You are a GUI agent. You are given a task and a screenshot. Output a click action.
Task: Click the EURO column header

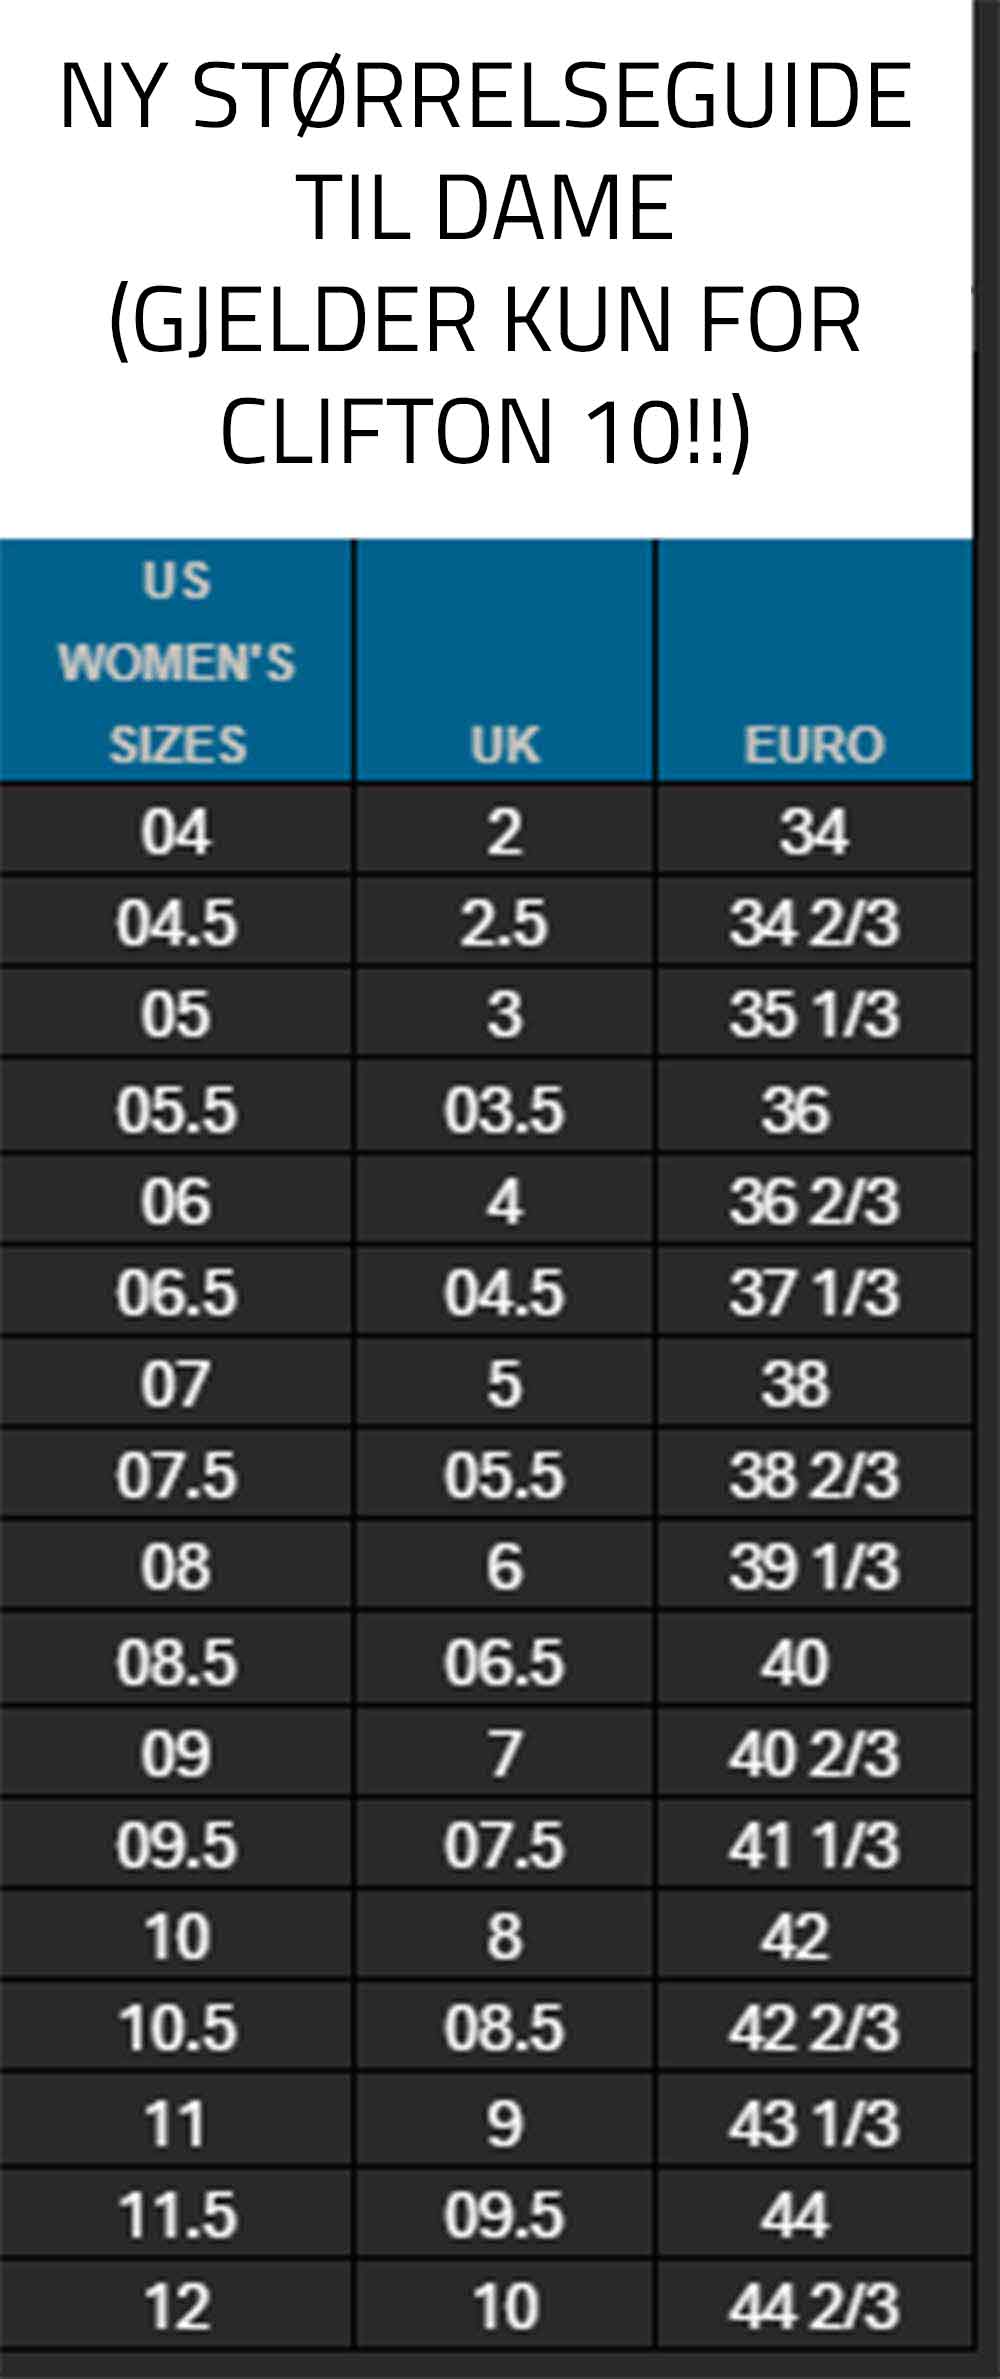click(815, 661)
